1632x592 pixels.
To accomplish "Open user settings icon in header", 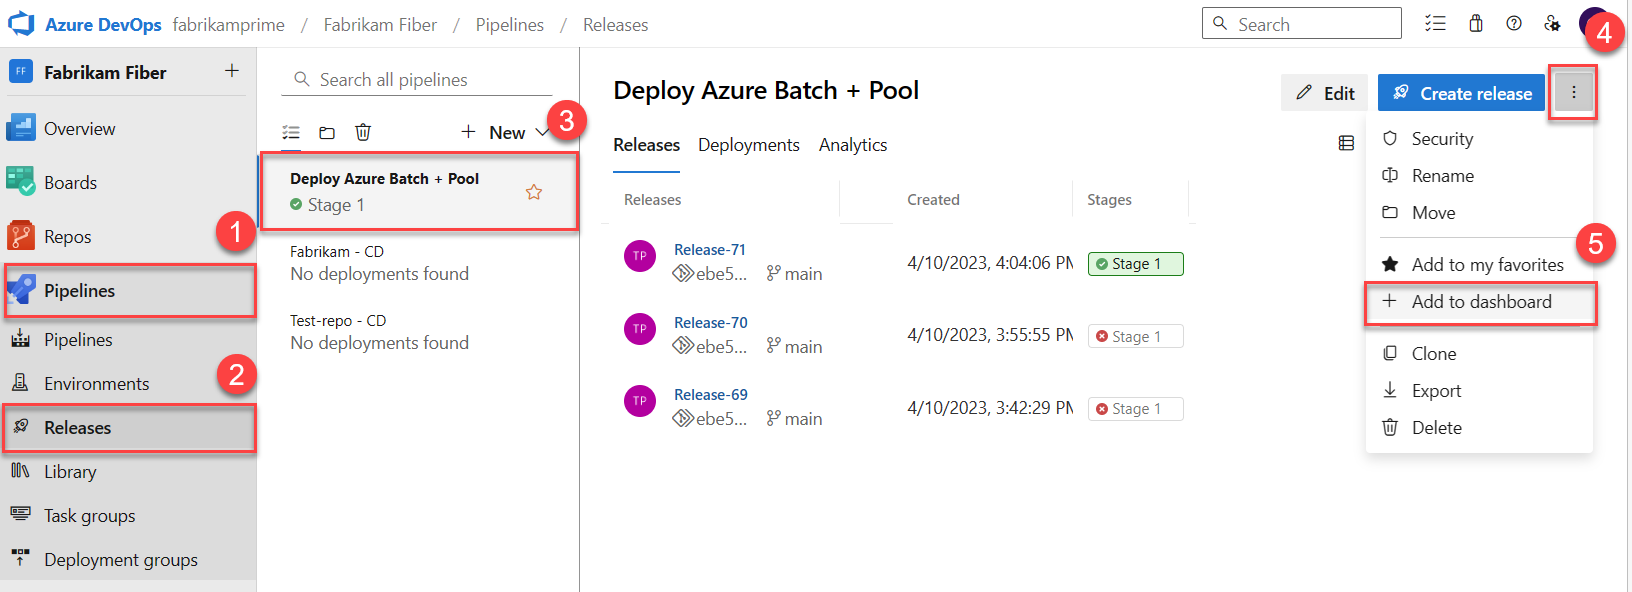I will (x=1552, y=24).
